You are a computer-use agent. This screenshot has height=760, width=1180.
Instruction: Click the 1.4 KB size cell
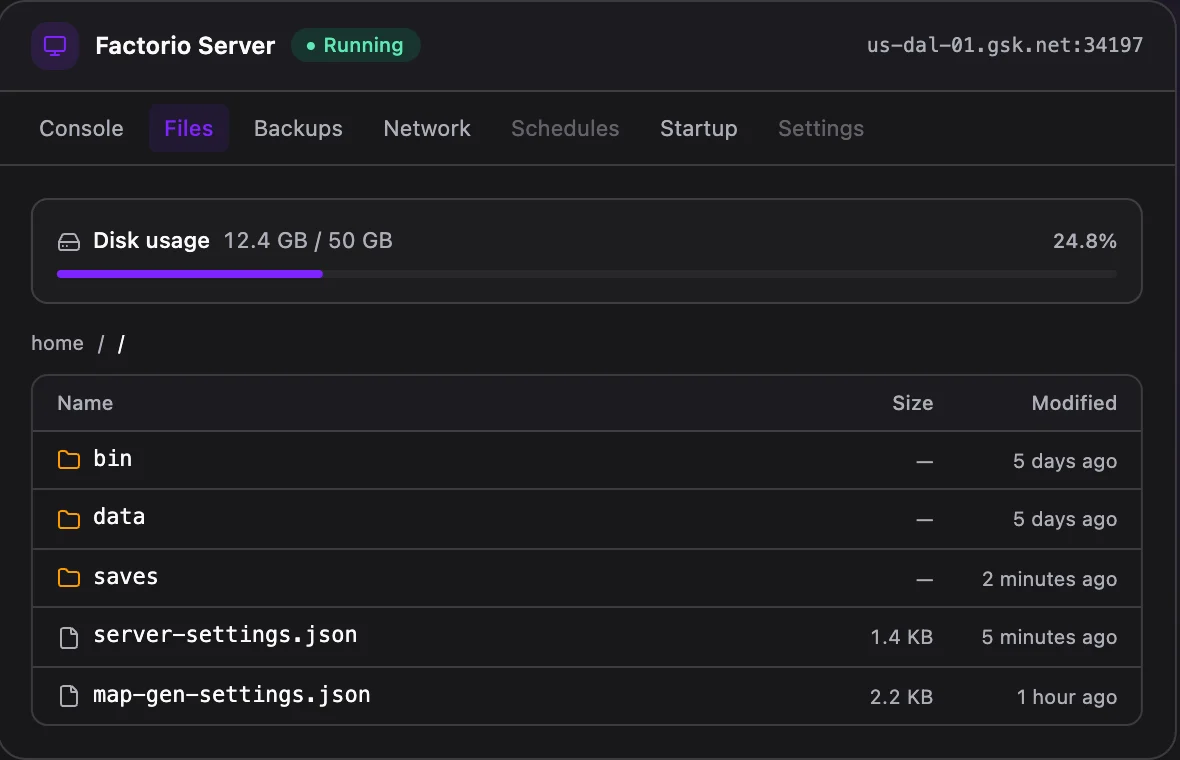click(902, 637)
